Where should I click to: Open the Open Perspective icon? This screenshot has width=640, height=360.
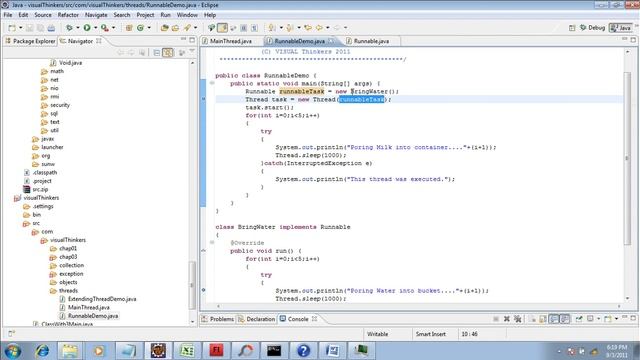(x=572, y=28)
